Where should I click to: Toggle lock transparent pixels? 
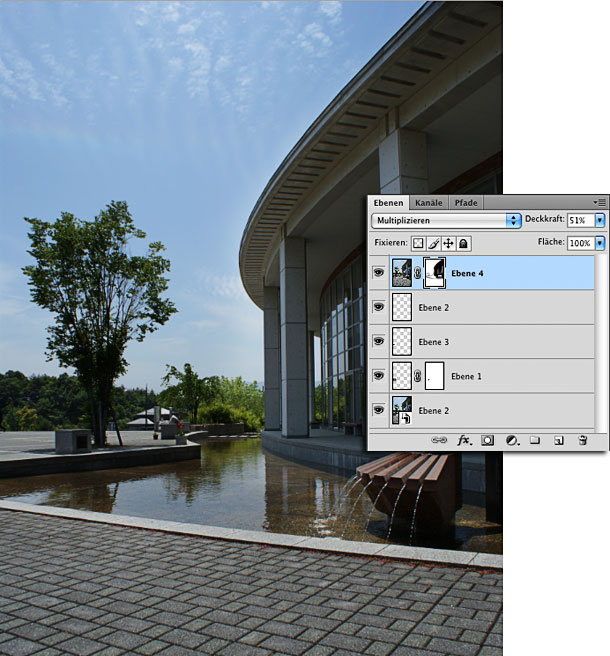418,243
